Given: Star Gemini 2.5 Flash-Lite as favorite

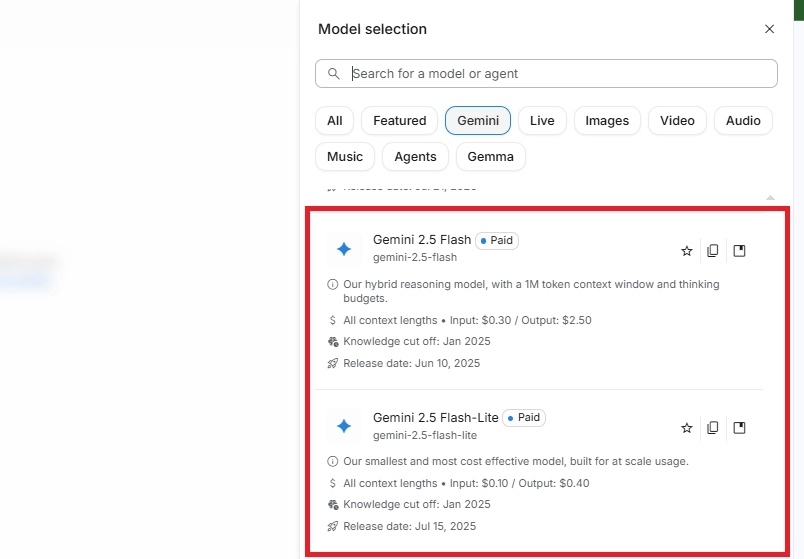Looking at the screenshot, I should (x=687, y=428).
